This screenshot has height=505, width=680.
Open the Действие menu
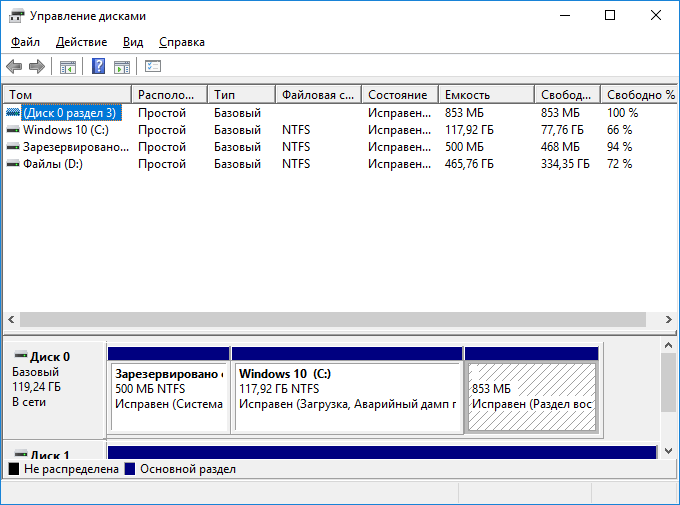point(81,42)
